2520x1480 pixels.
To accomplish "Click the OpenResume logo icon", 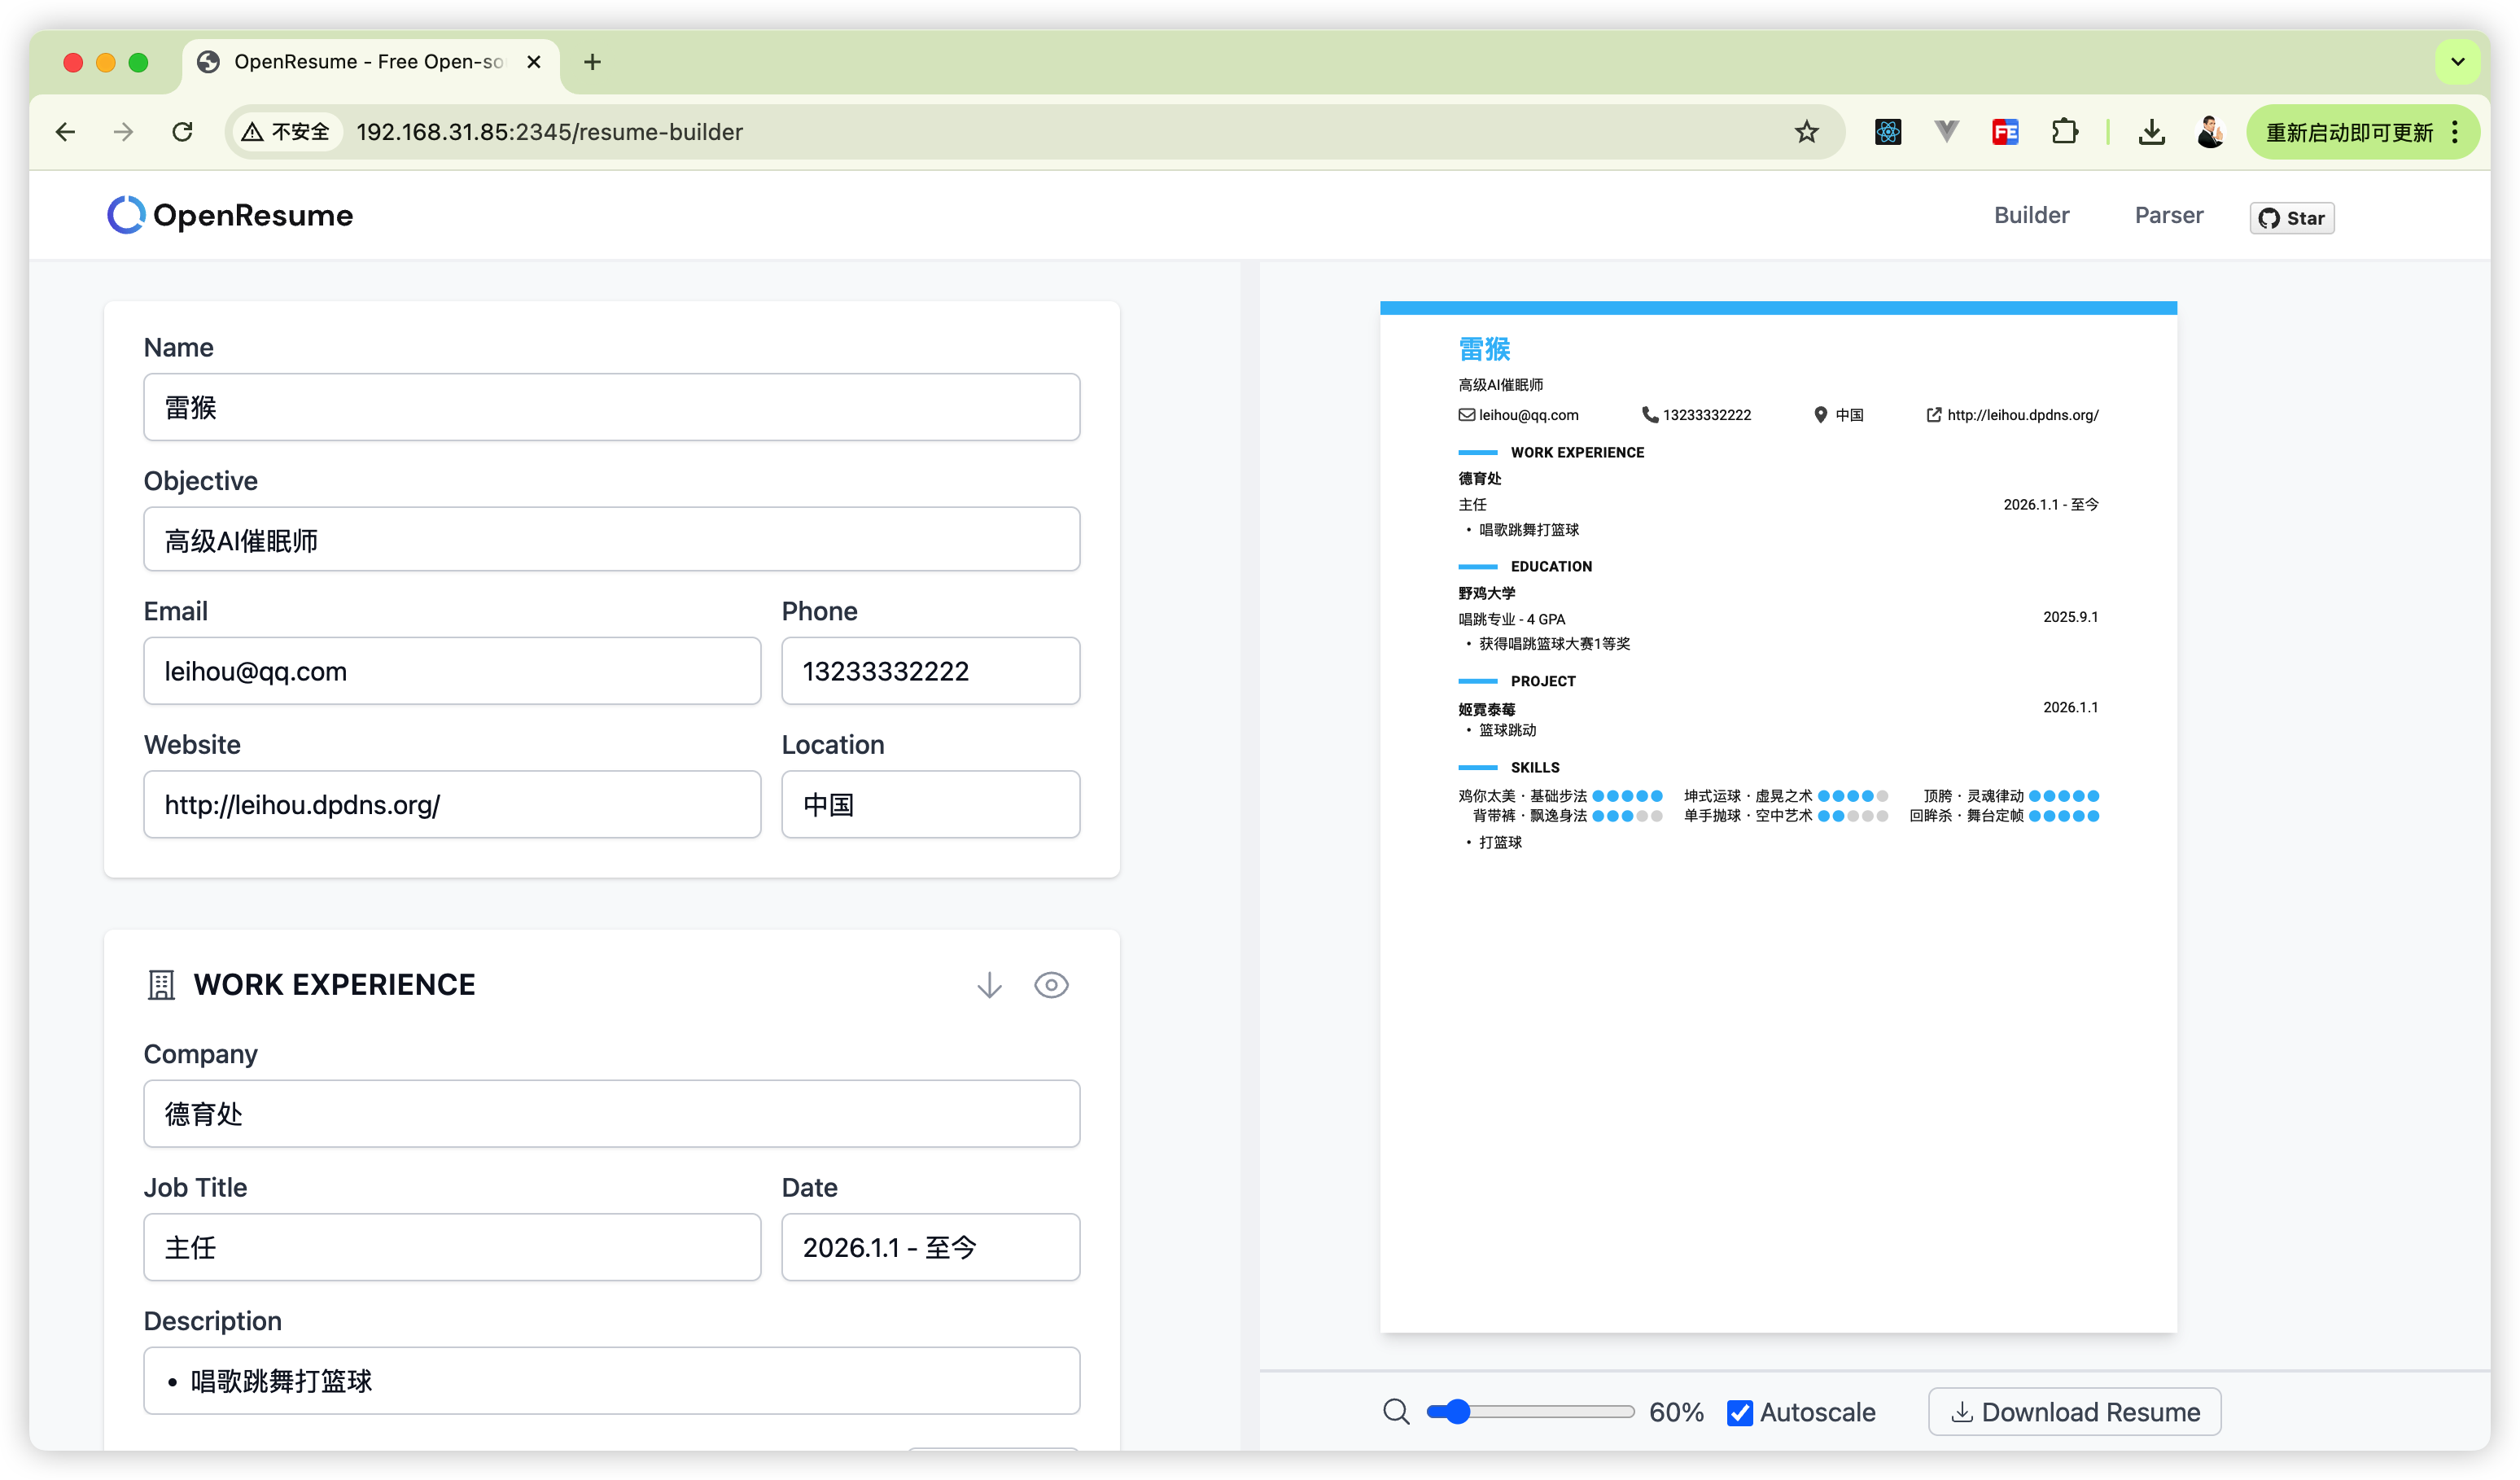I will coord(126,215).
